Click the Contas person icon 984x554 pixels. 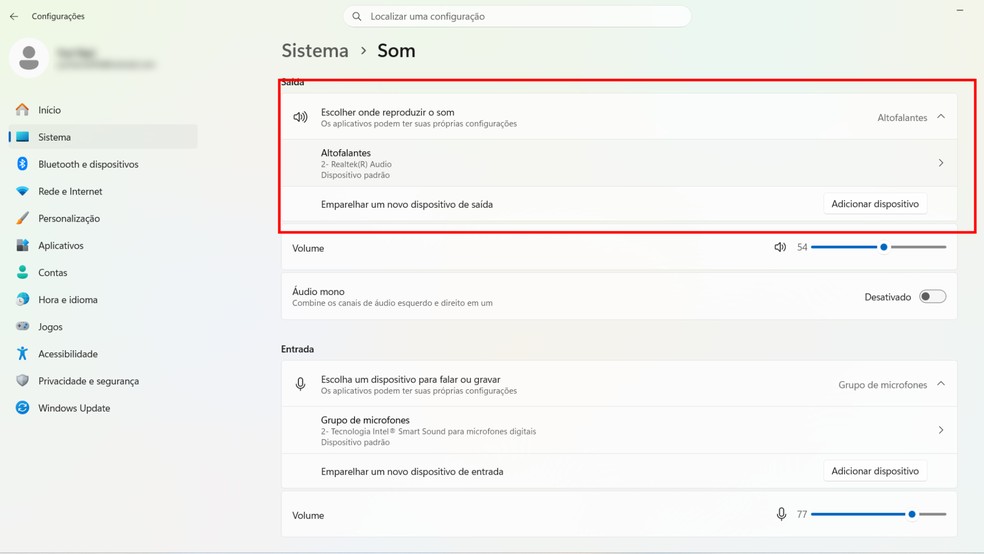tap(23, 272)
